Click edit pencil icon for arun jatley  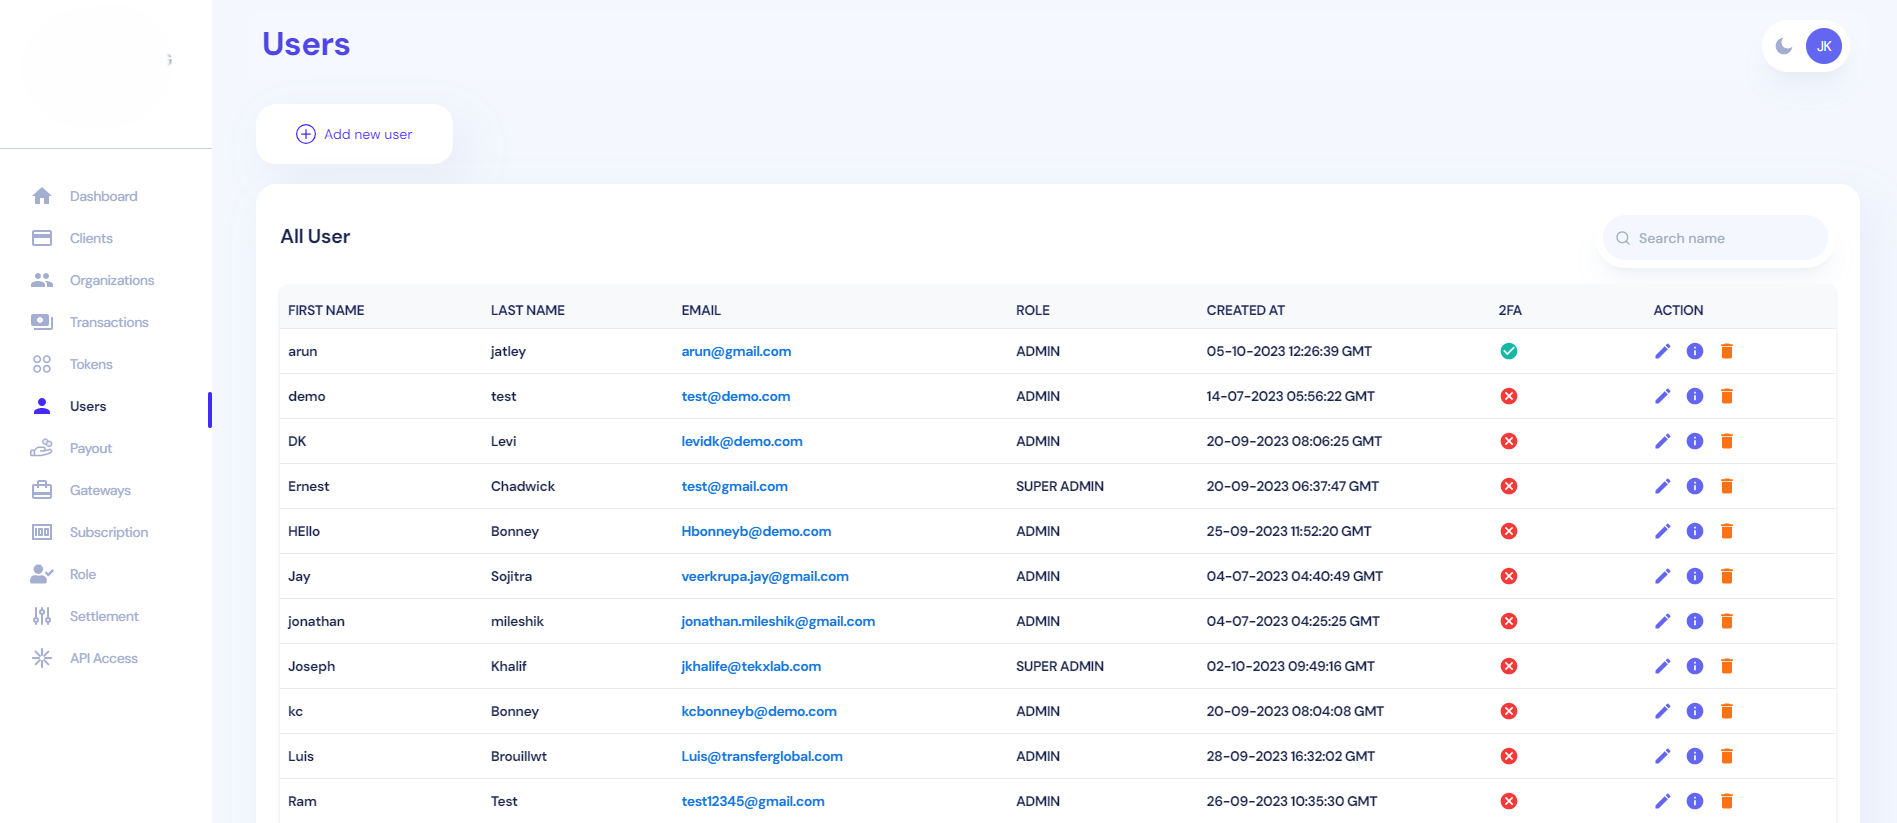pyautogui.click(x=1662, y=351)
